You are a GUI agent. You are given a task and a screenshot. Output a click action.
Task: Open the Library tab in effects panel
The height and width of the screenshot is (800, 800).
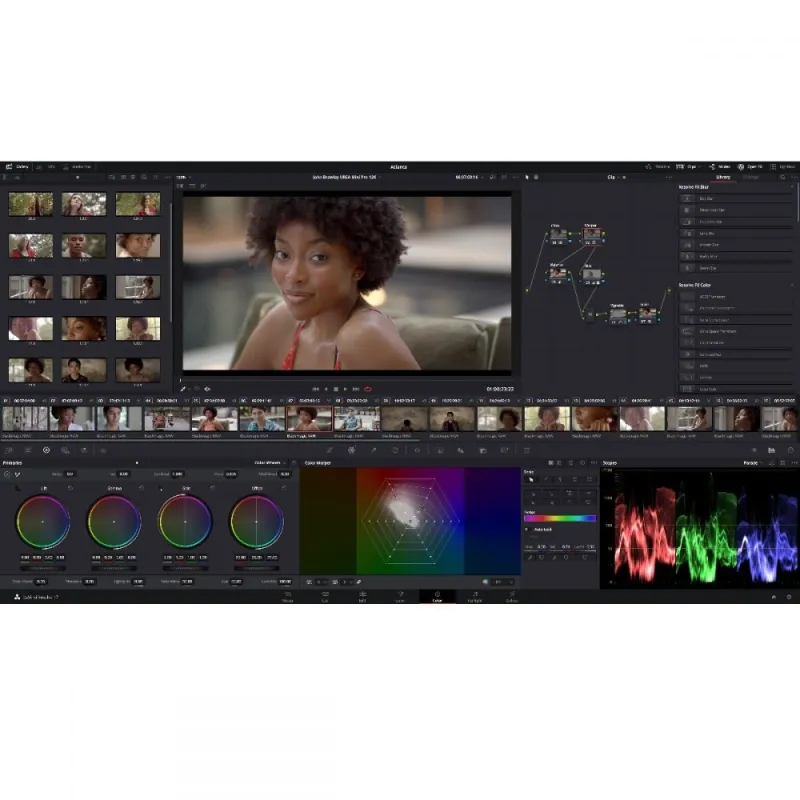[x=723, y=177]
